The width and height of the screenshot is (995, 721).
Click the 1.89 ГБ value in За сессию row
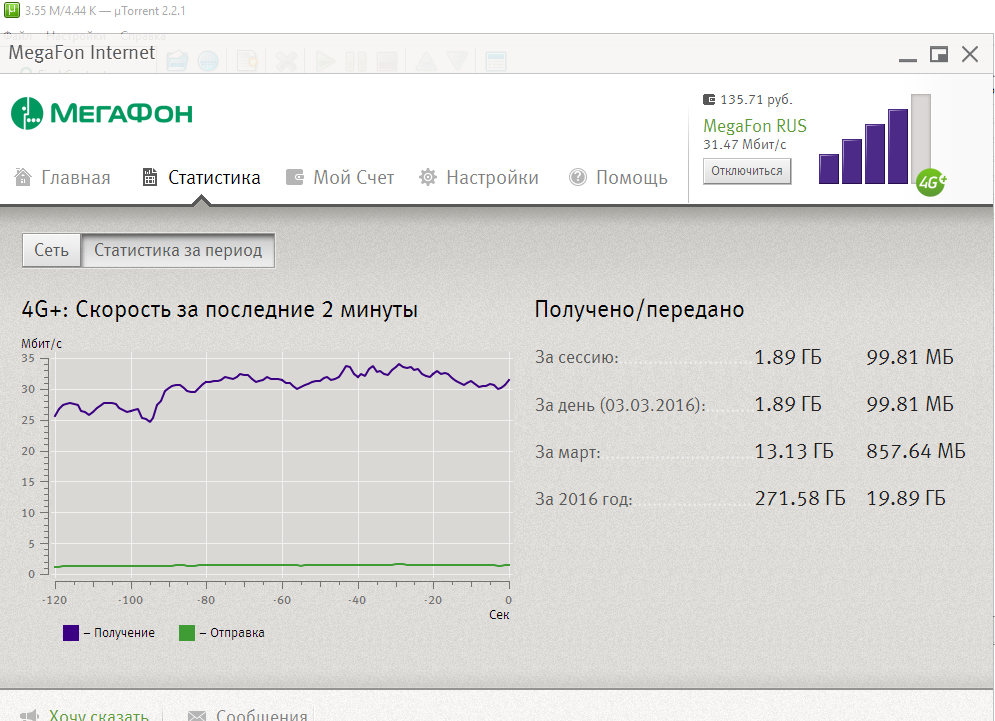coord(788,357)
